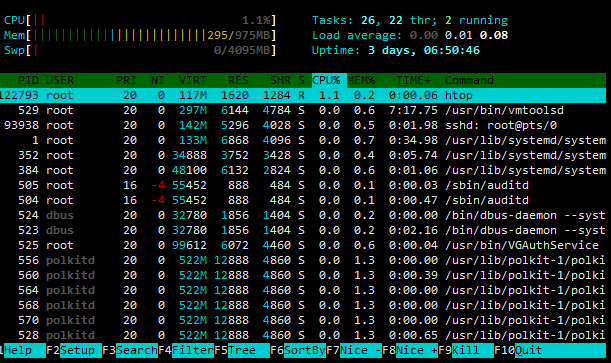The image size is (611, 363).
Task: Open the F2 Setup menu
Action: click(74, 350)
